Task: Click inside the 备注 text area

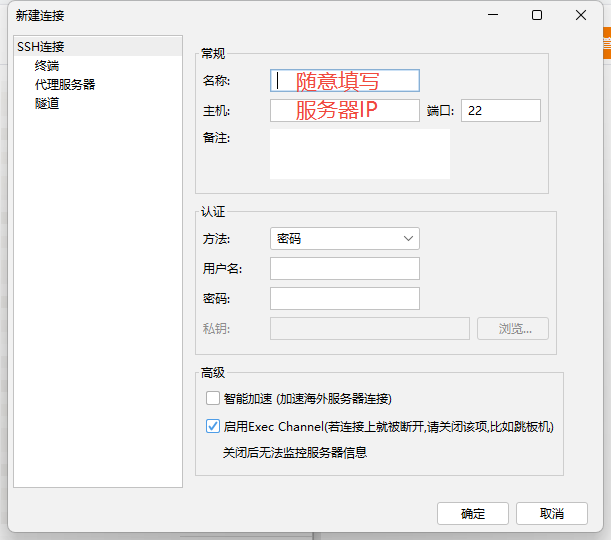Action: tap(359, 154)
